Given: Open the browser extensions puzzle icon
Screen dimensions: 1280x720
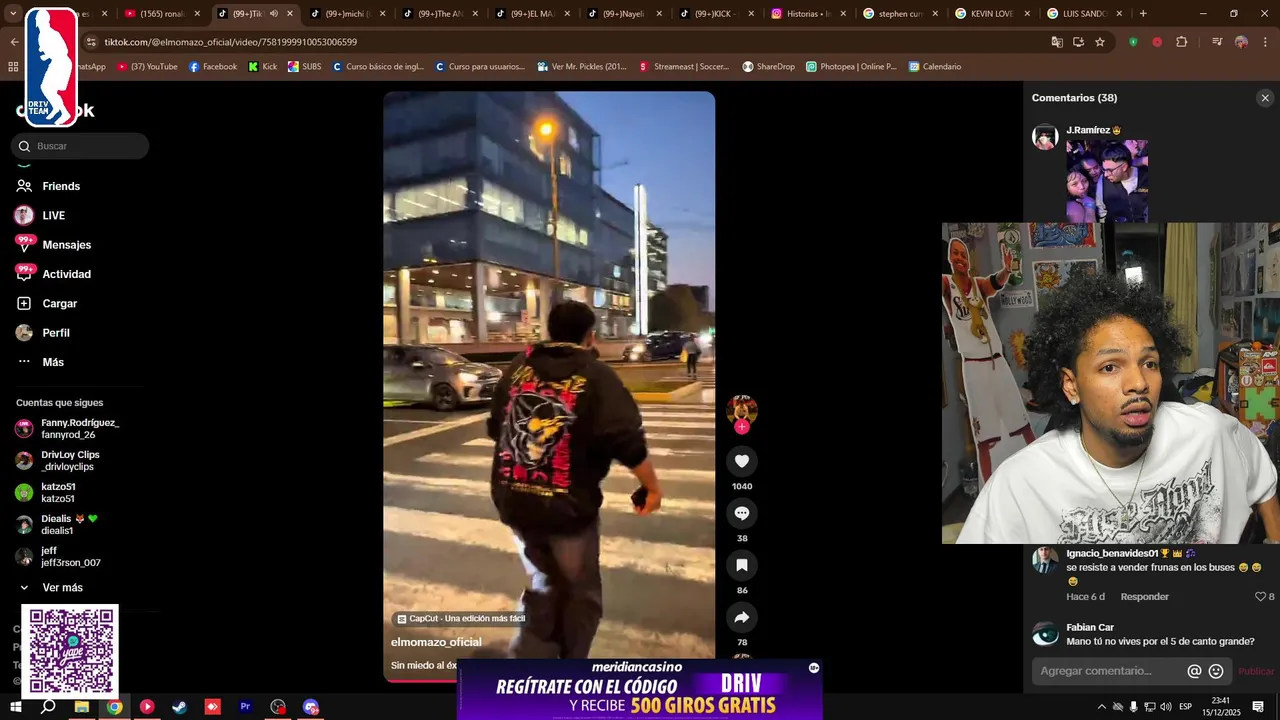Looking at the screenshot, I should [x=1182, y=42].
